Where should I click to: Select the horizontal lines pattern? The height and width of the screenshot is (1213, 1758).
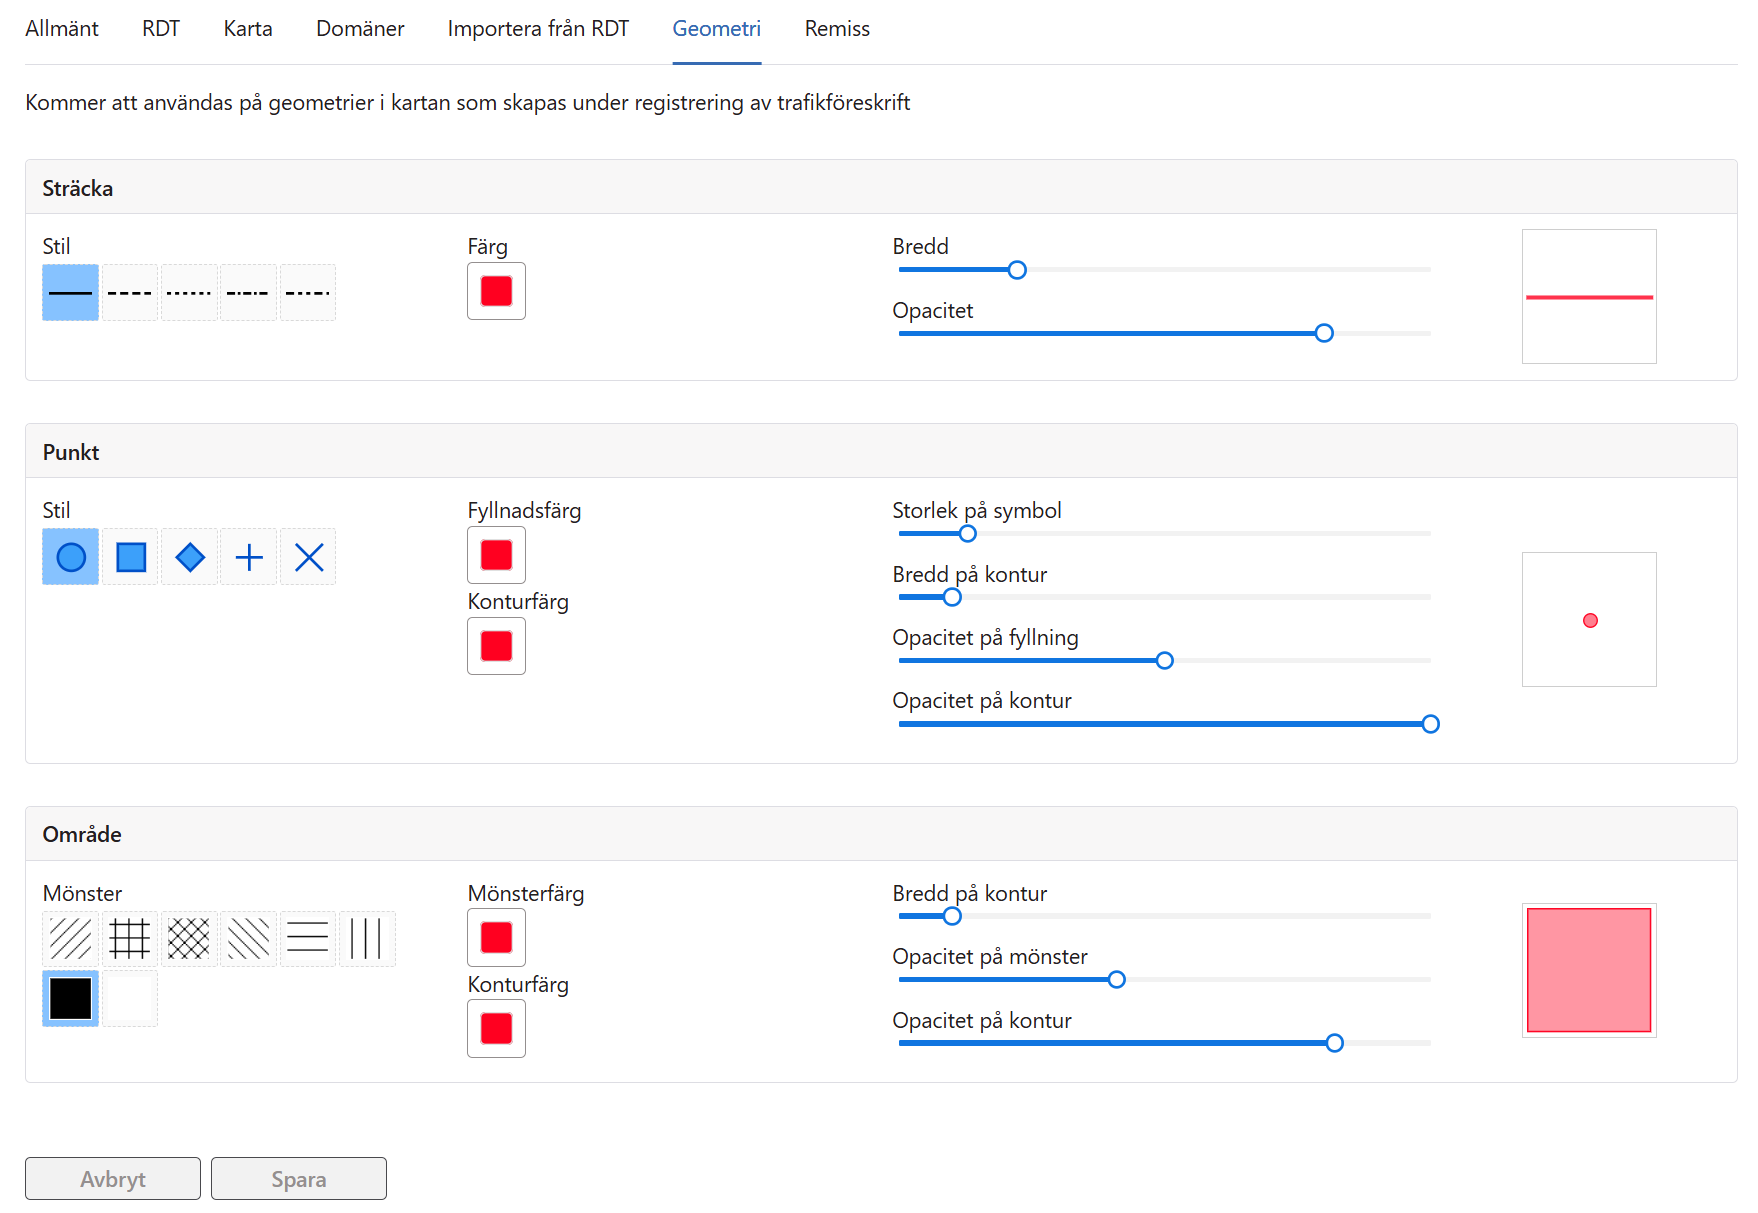308,939
